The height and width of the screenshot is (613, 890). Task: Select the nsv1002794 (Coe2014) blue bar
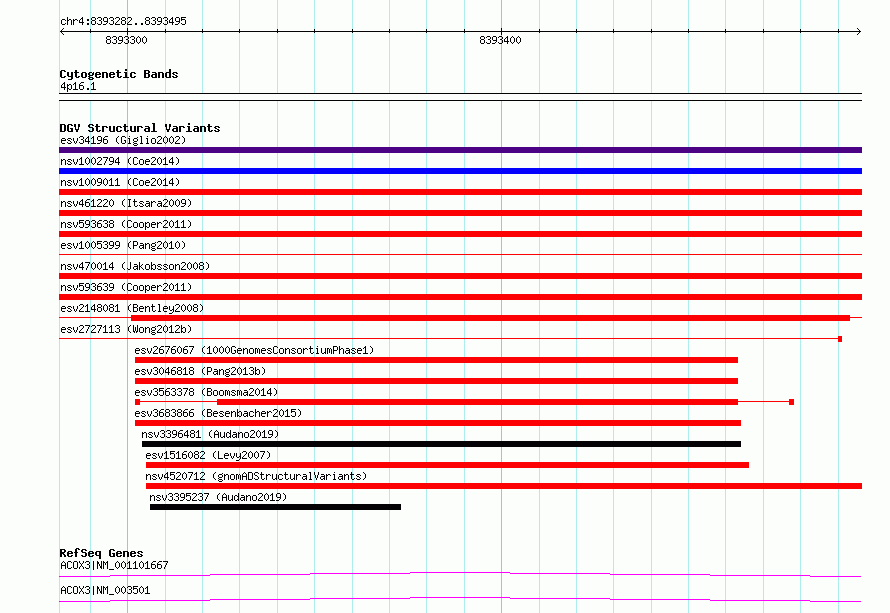460,171
